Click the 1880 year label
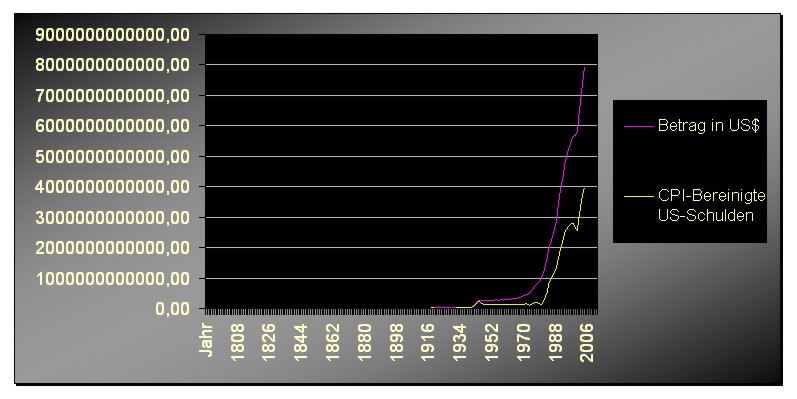 pos(364,342)
